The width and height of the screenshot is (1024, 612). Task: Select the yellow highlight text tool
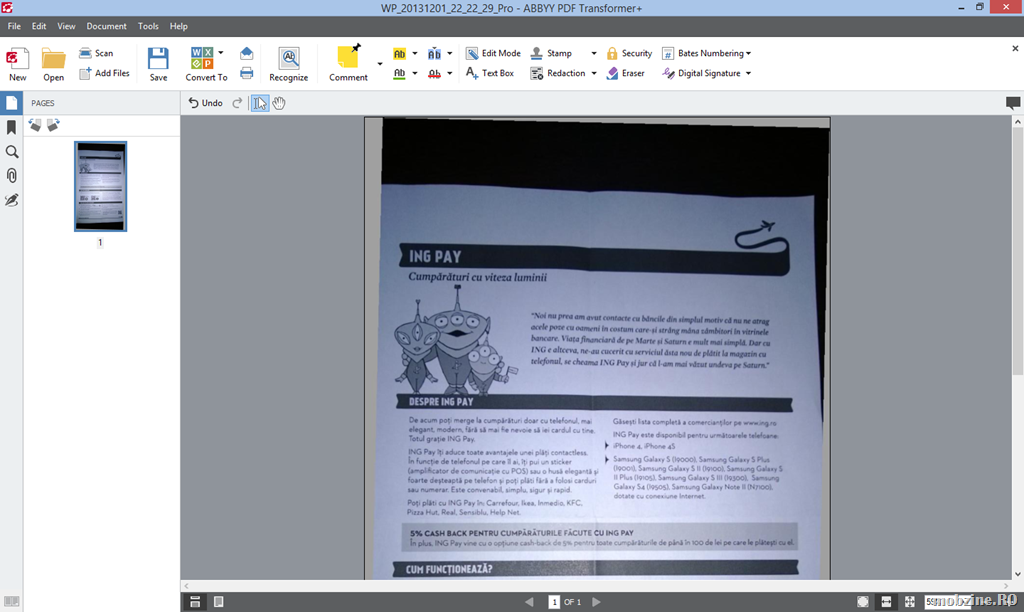point(399,54)
